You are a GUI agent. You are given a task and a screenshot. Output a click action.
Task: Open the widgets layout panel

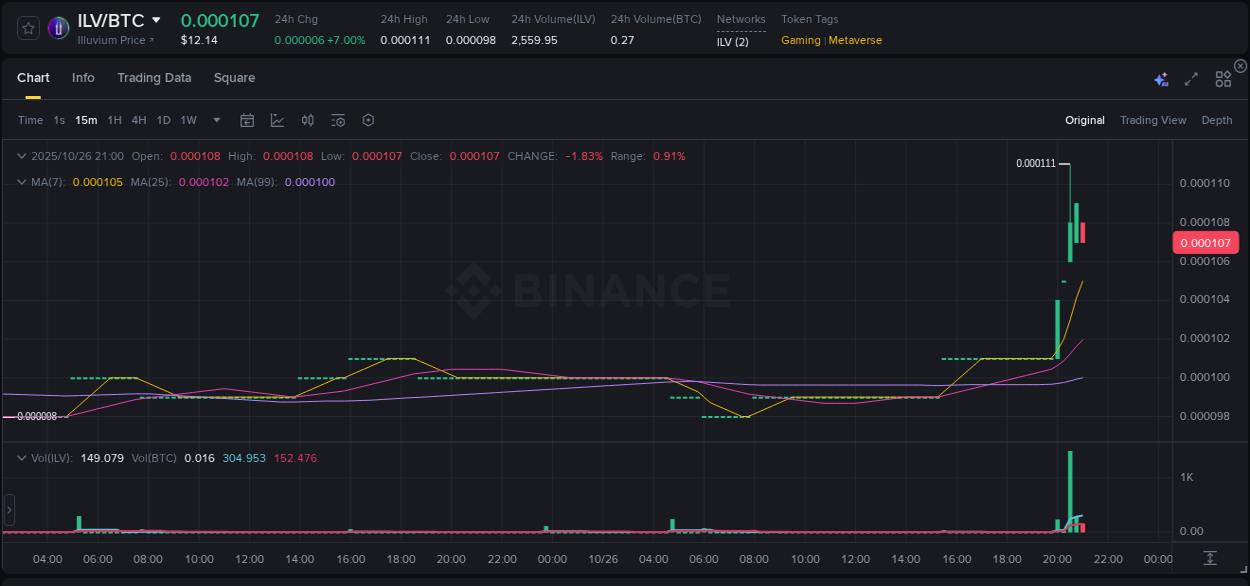pos(1222,78)
